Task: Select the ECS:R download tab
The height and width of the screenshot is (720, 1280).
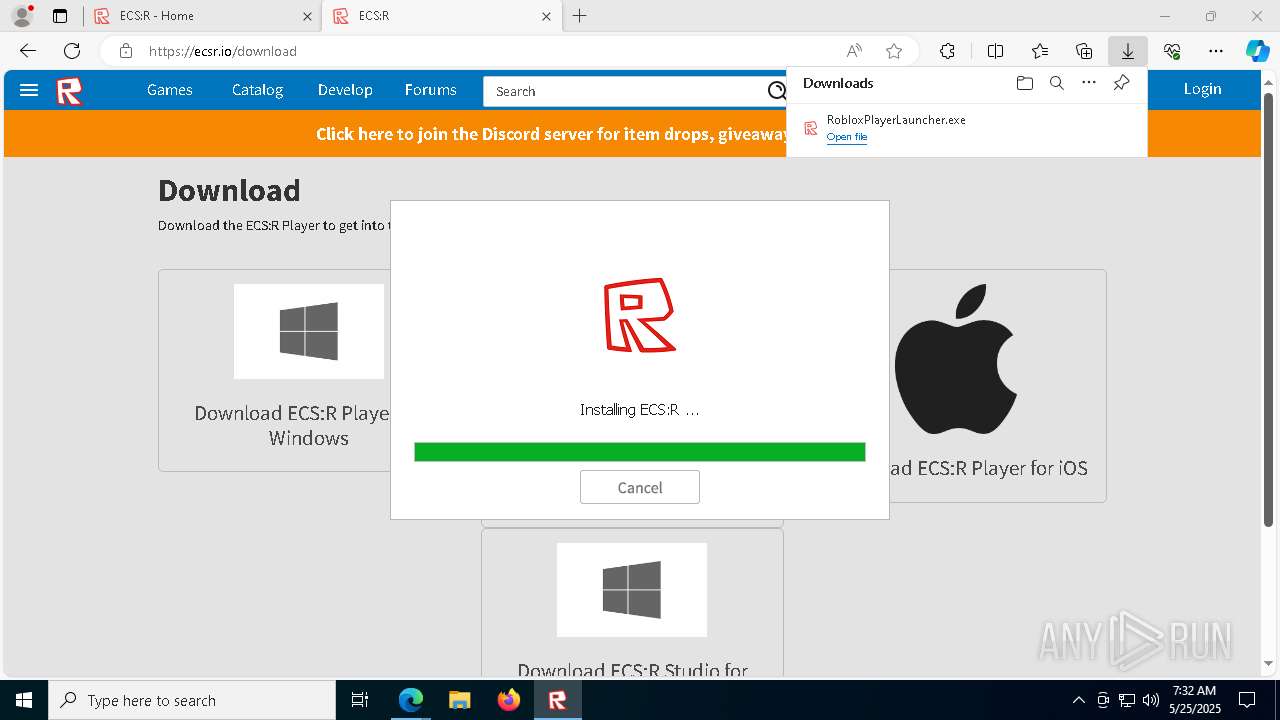Action: (442, 16)
